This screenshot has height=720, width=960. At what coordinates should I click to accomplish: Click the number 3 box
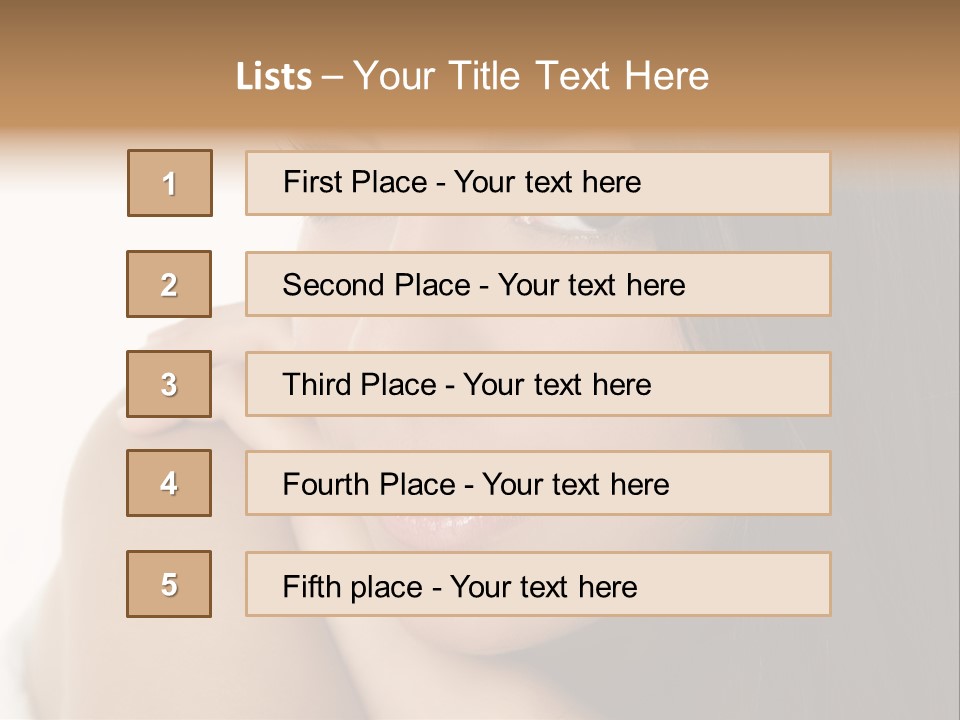tap(169, 384)
